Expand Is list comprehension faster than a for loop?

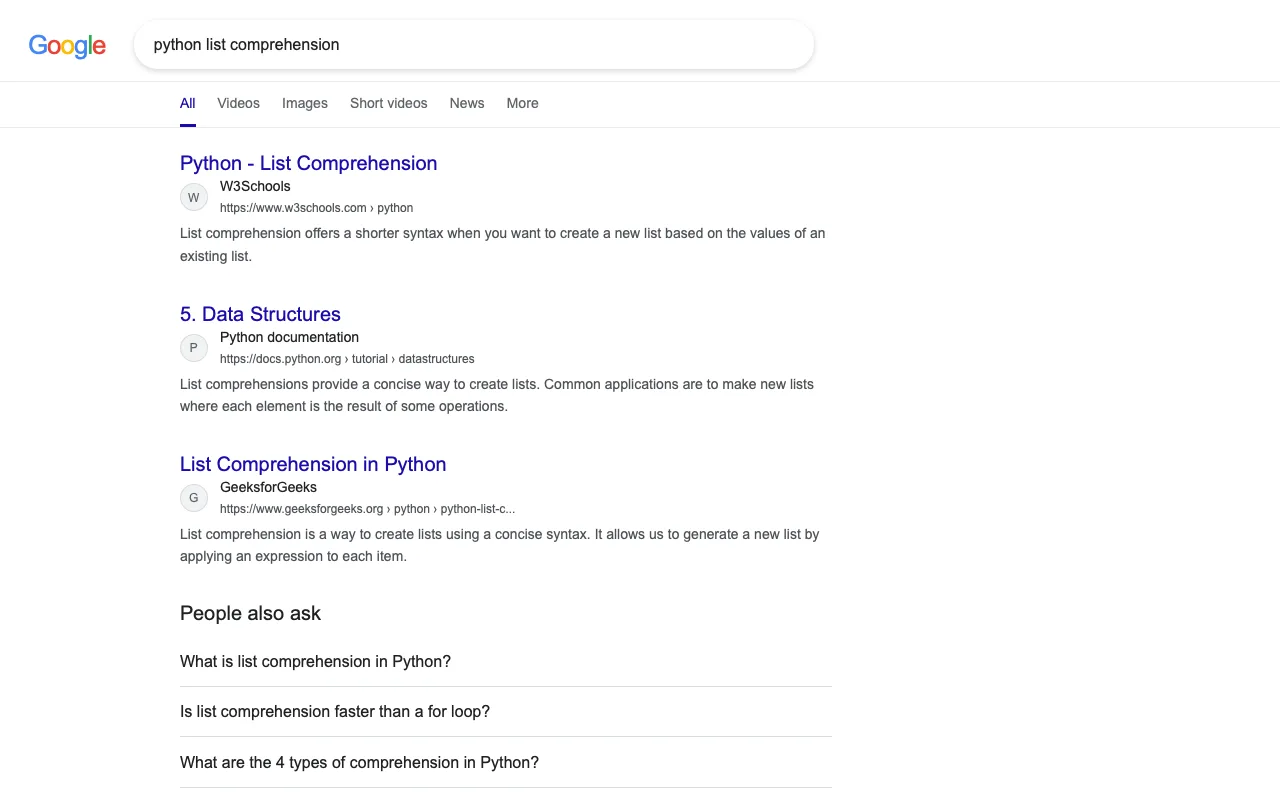(x=506, y=712)
